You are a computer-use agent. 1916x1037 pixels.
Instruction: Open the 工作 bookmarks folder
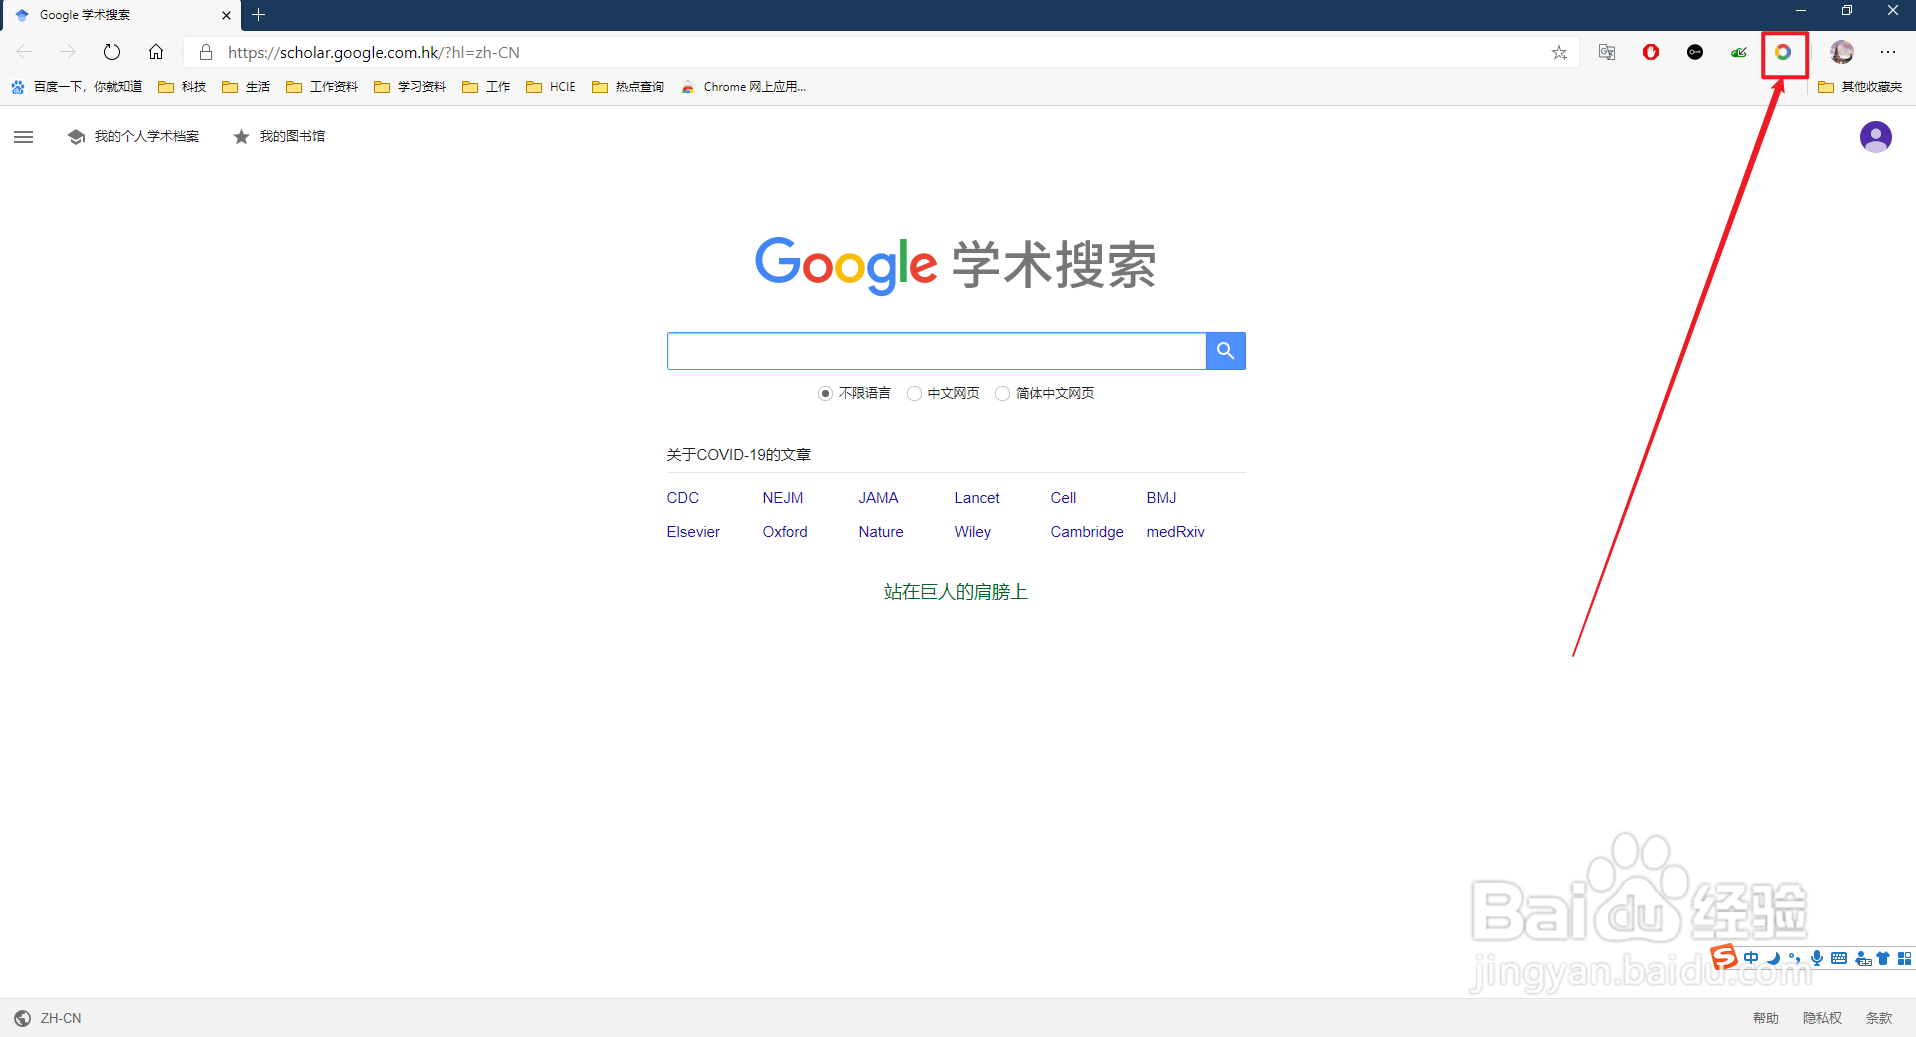pos(486,87)
